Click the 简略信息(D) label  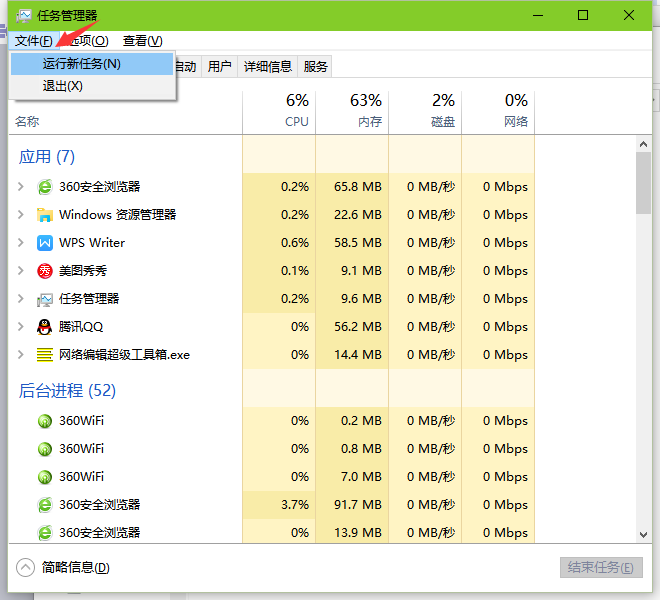pos(76,568)
